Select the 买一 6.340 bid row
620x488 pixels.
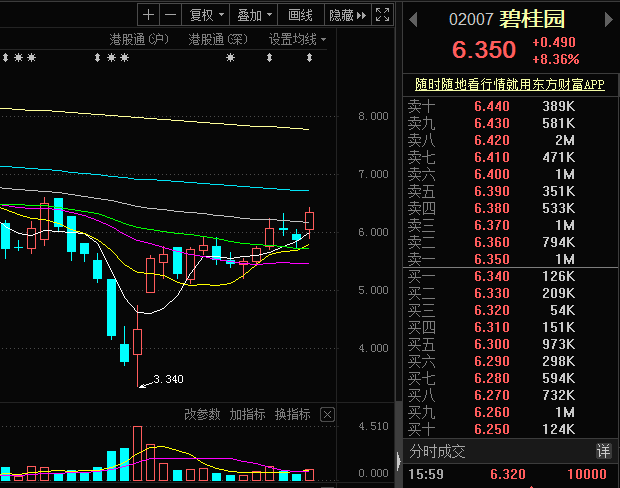pyautogui.click(x=510, y=276)
